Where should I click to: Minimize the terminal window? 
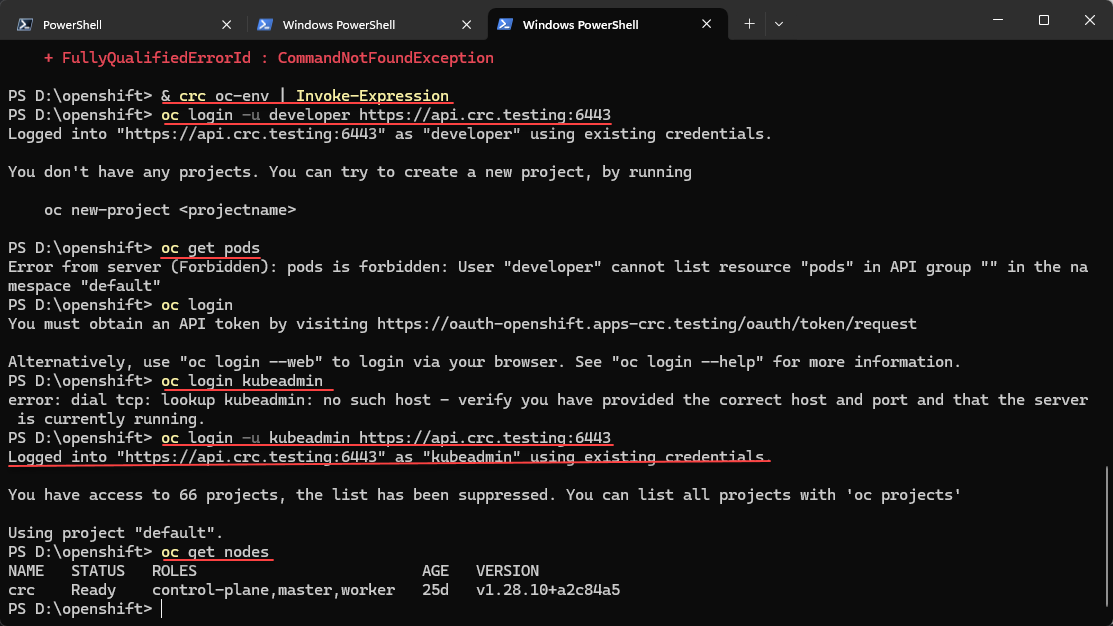pyautogui.click(x=997, y=20)
